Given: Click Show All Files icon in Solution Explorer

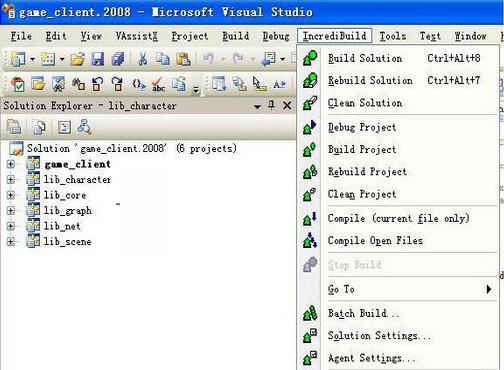Looking at the screenshot, I should [39, 127].
